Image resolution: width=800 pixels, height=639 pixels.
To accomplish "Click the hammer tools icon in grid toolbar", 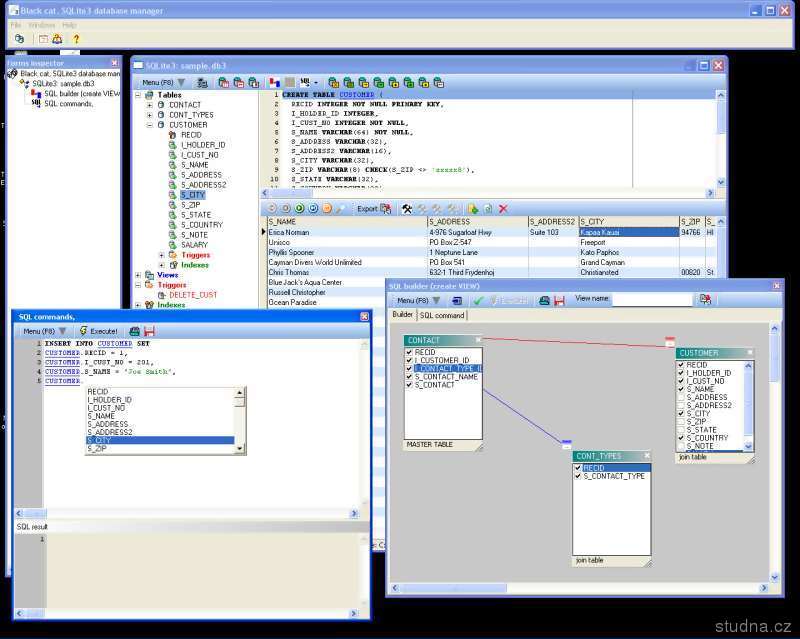I will (407, 208).
